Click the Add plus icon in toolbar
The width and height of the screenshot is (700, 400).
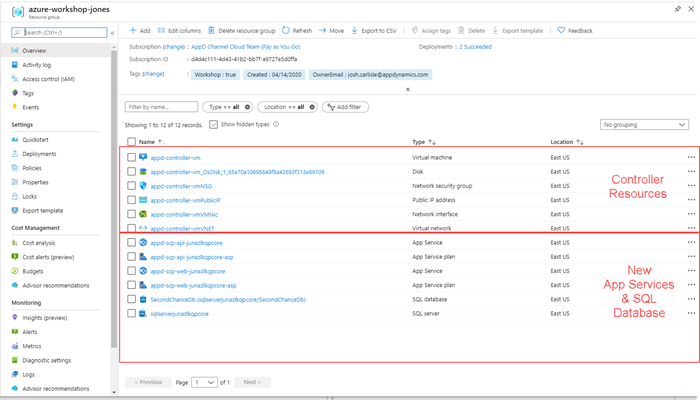[133, 30]
